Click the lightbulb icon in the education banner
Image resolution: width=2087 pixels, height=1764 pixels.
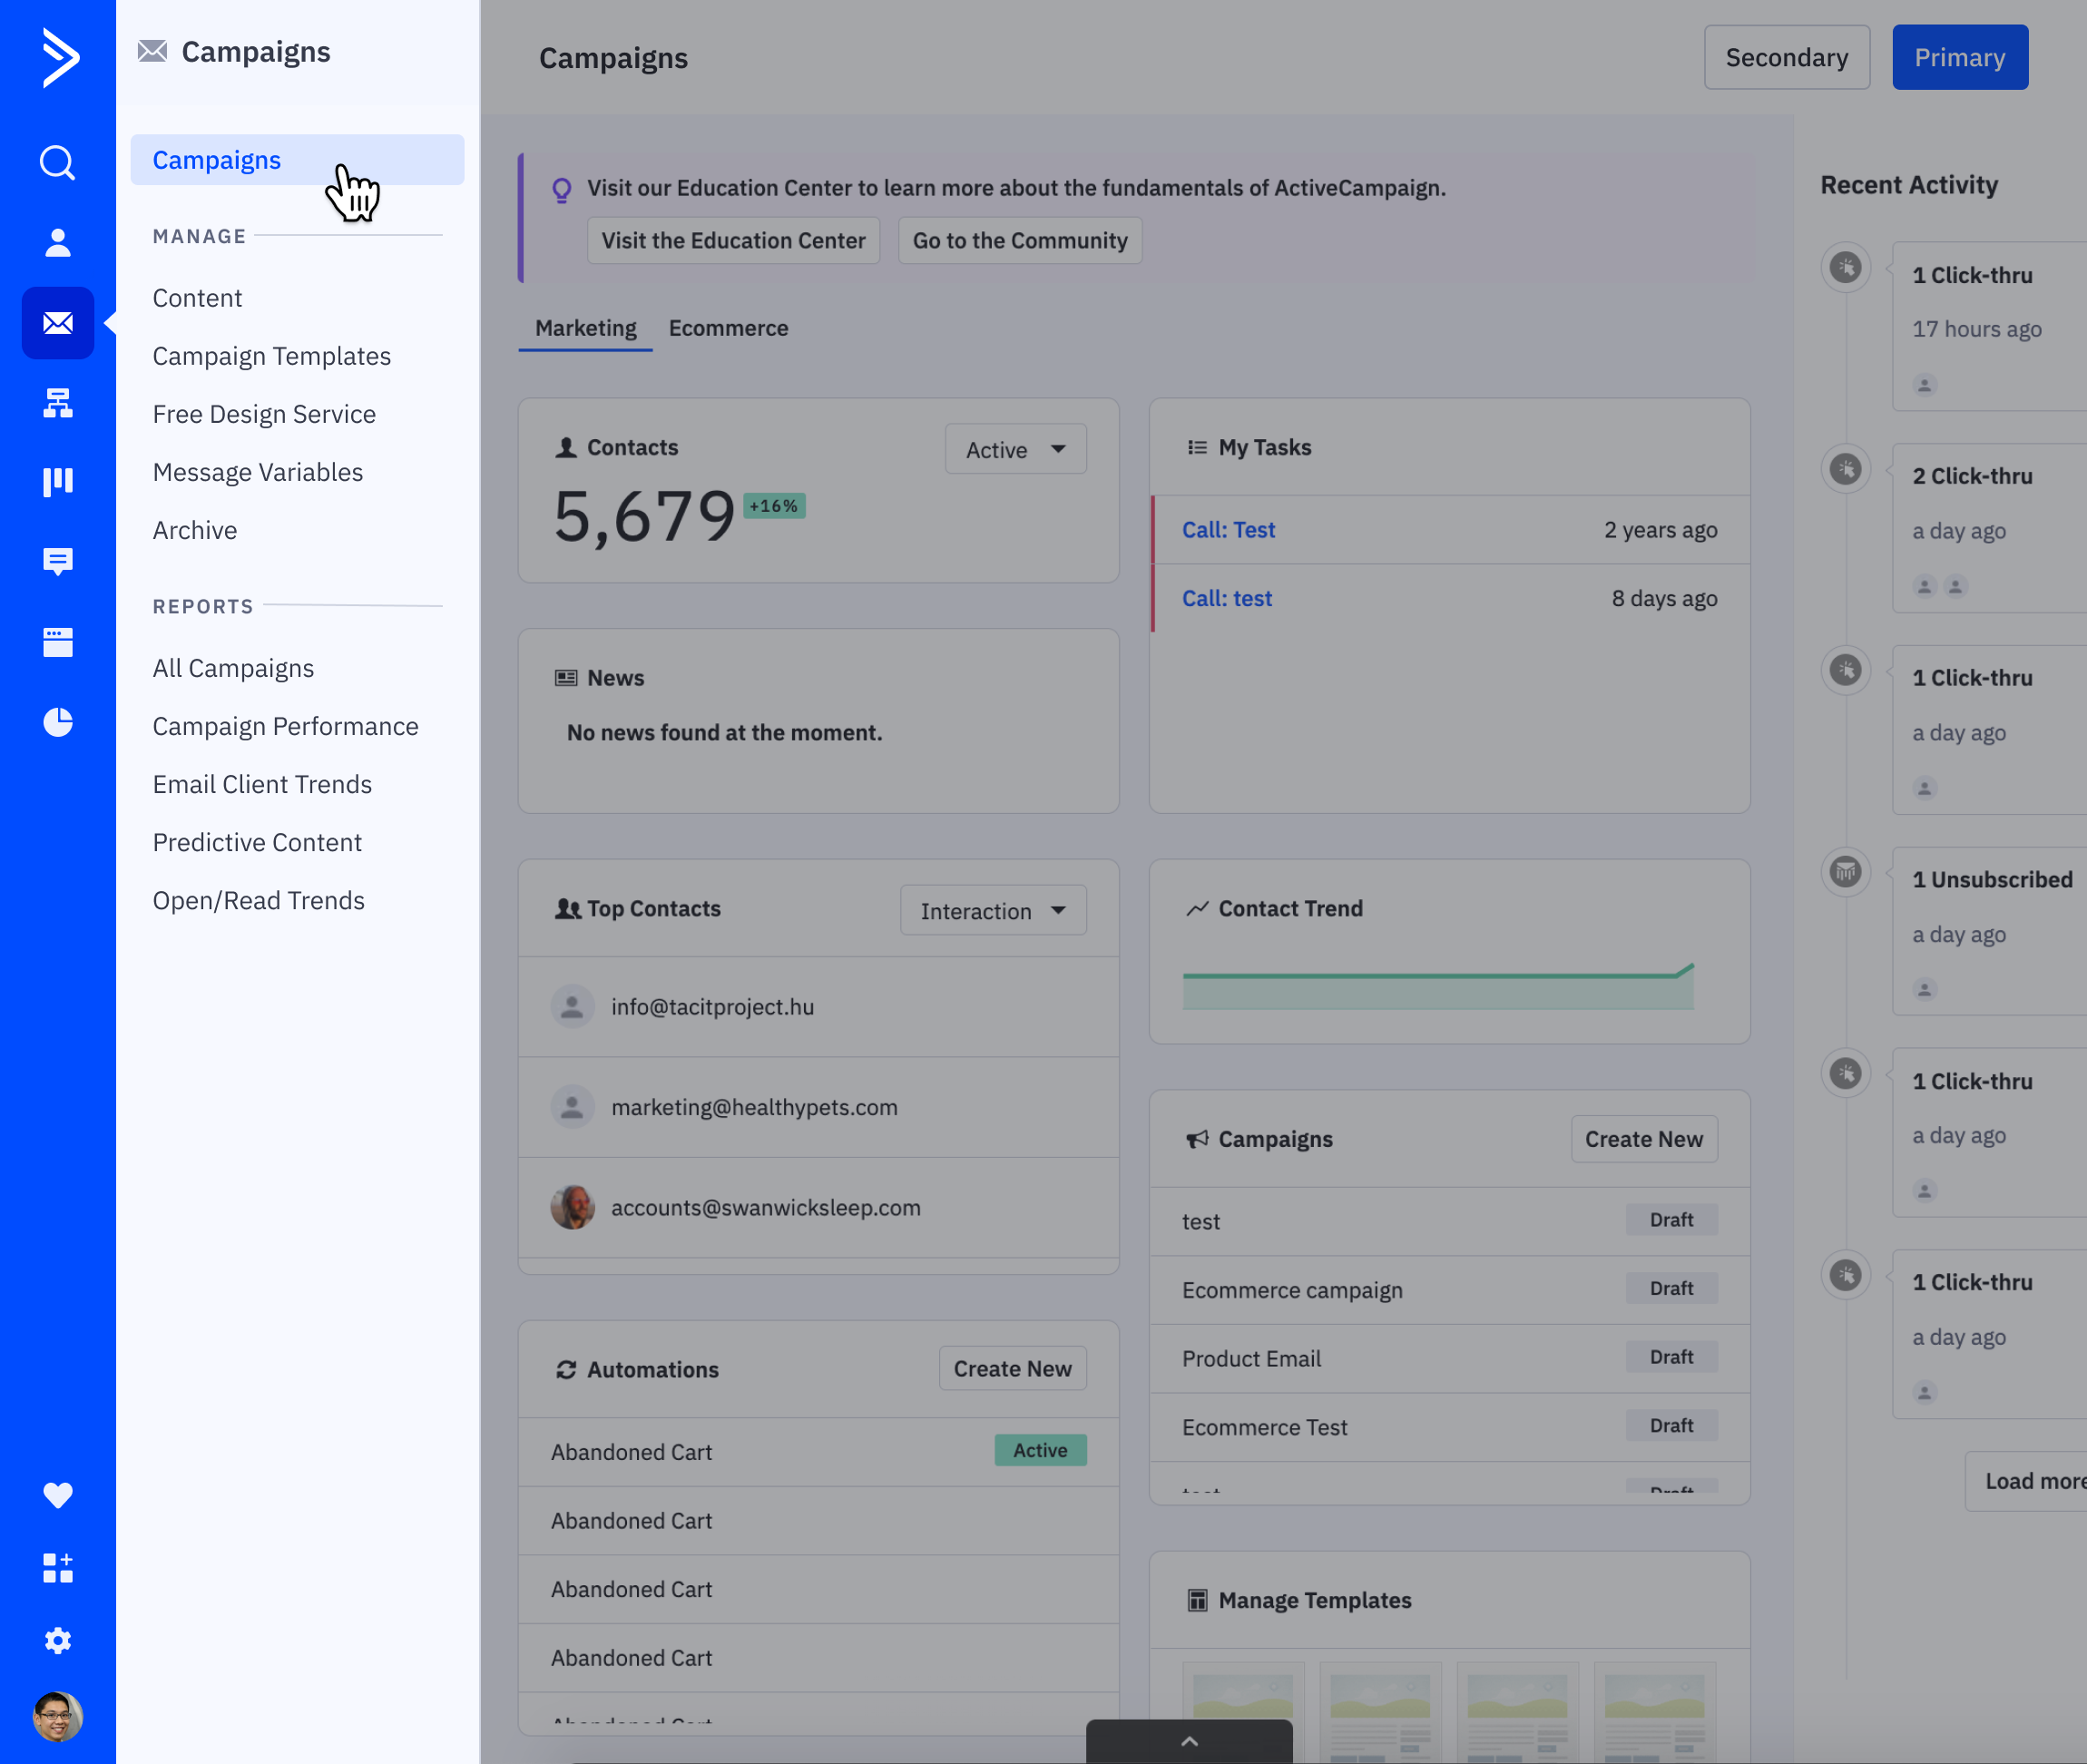562,189
